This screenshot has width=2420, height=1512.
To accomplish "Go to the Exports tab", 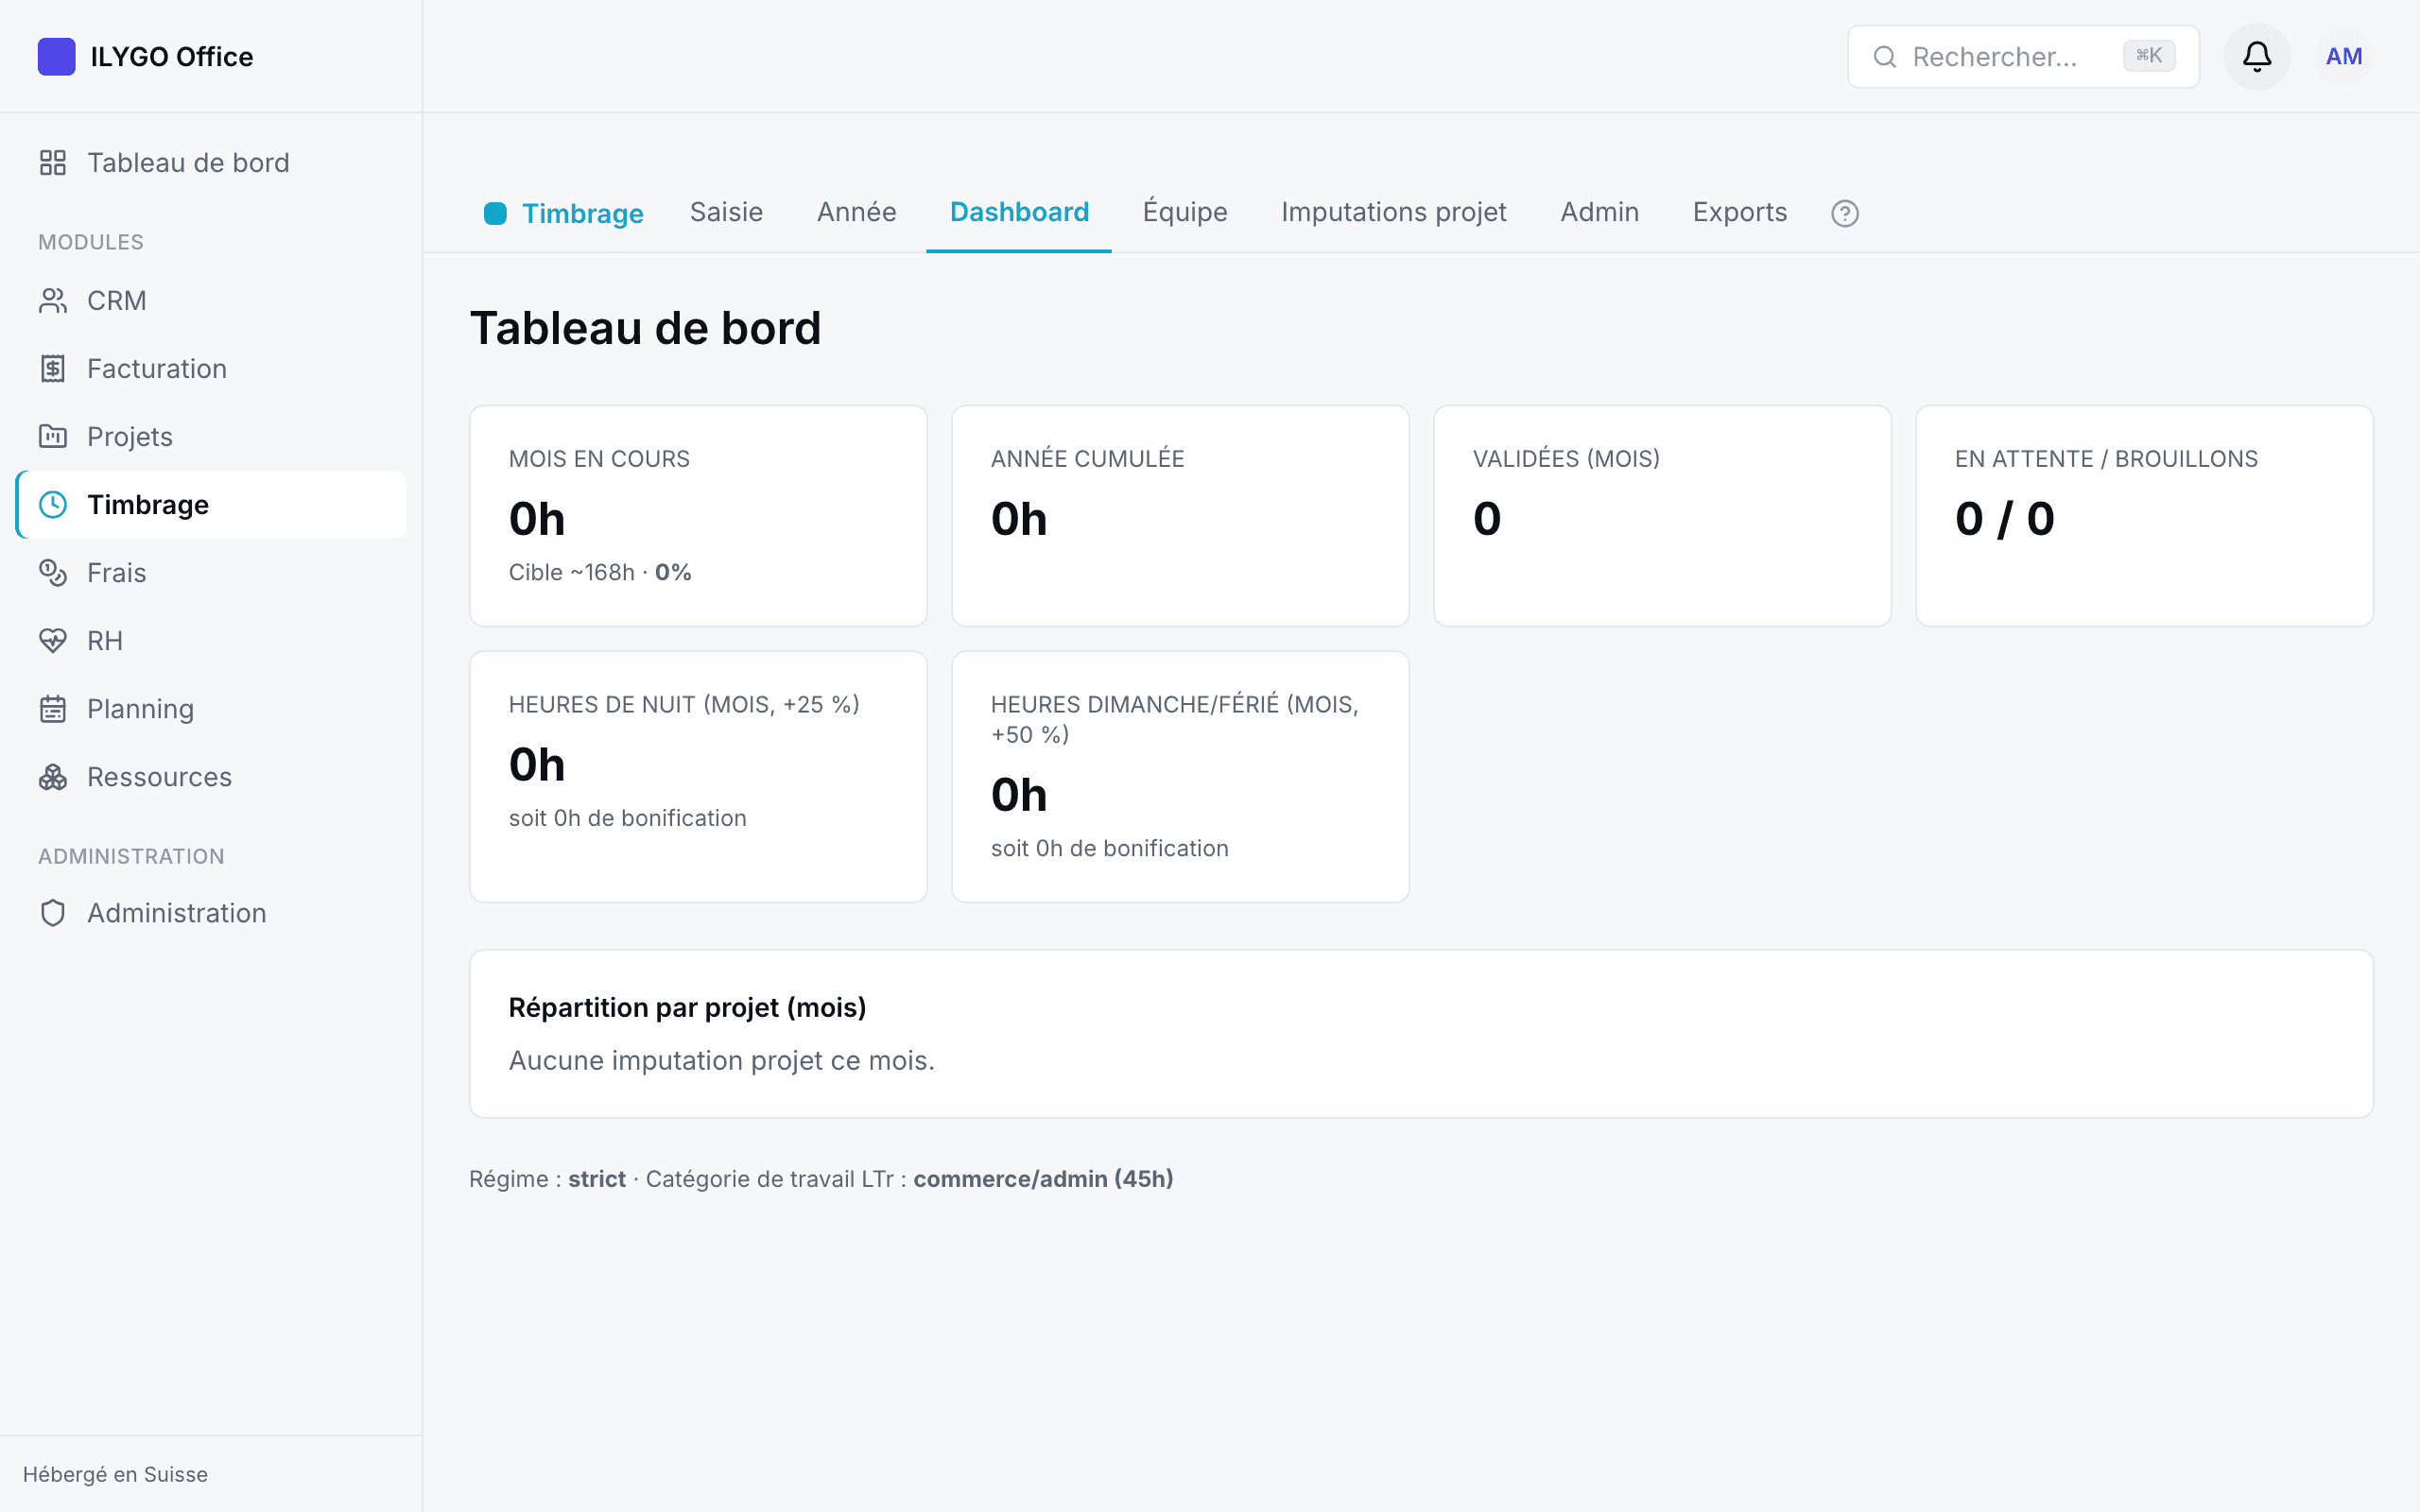I will point(1739,212).
